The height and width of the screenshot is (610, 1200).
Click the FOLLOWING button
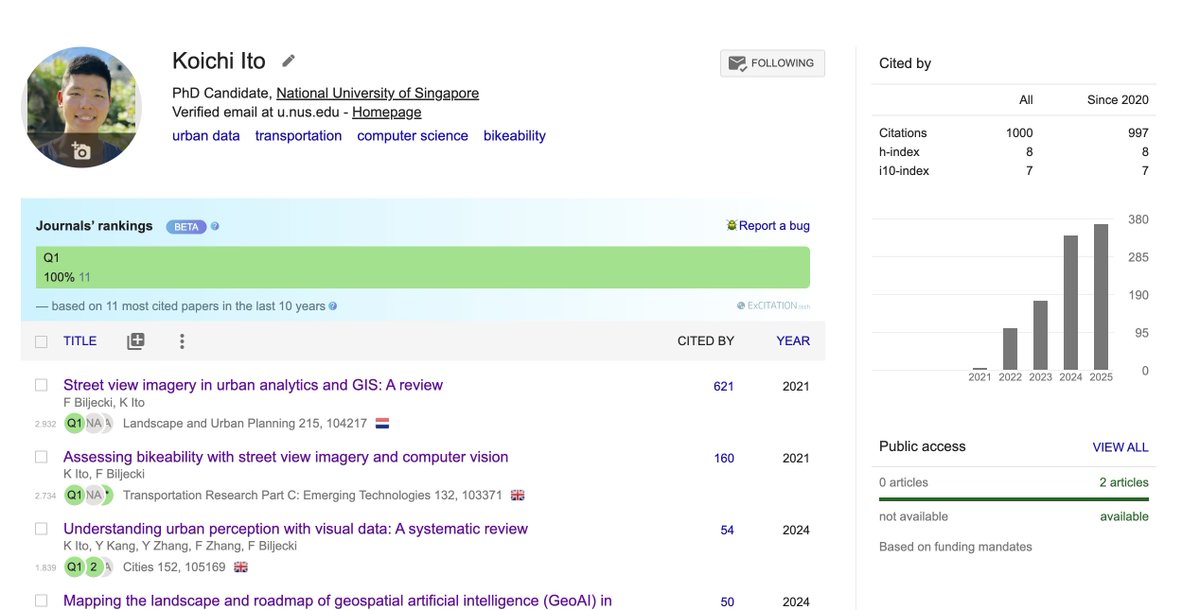tap(772, 63)
